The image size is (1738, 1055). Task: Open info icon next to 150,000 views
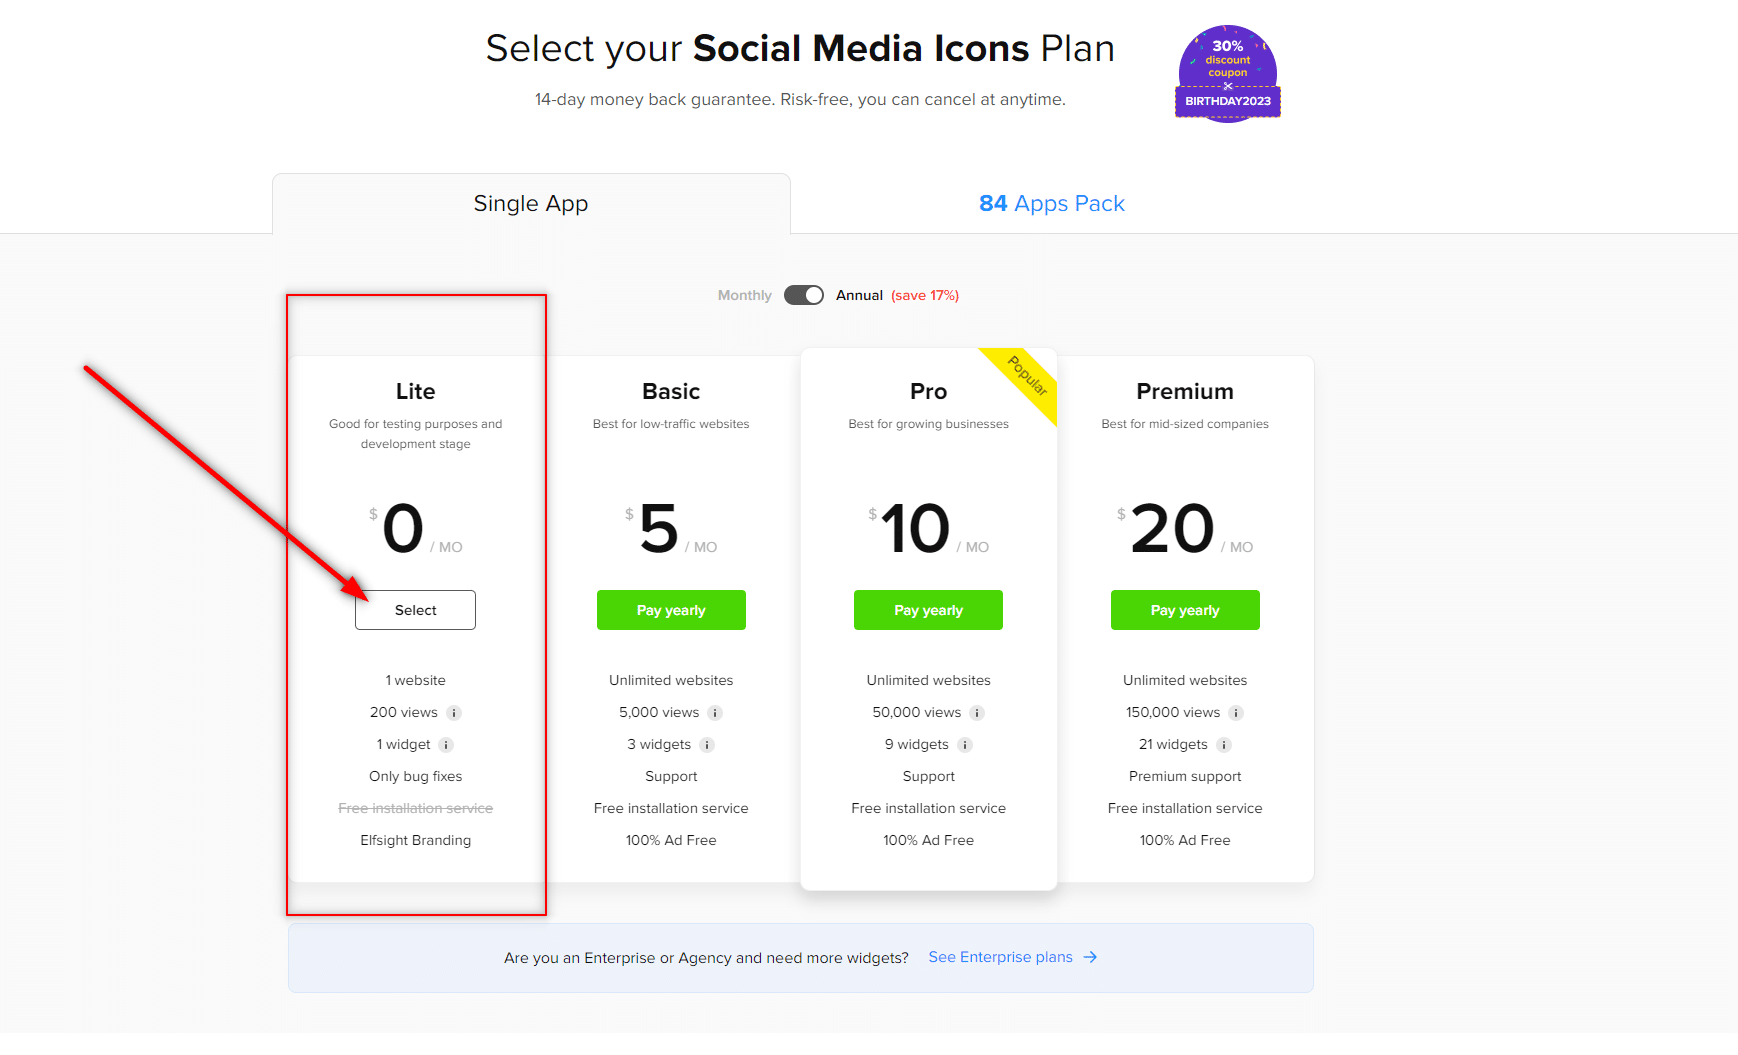[1236, 713]
